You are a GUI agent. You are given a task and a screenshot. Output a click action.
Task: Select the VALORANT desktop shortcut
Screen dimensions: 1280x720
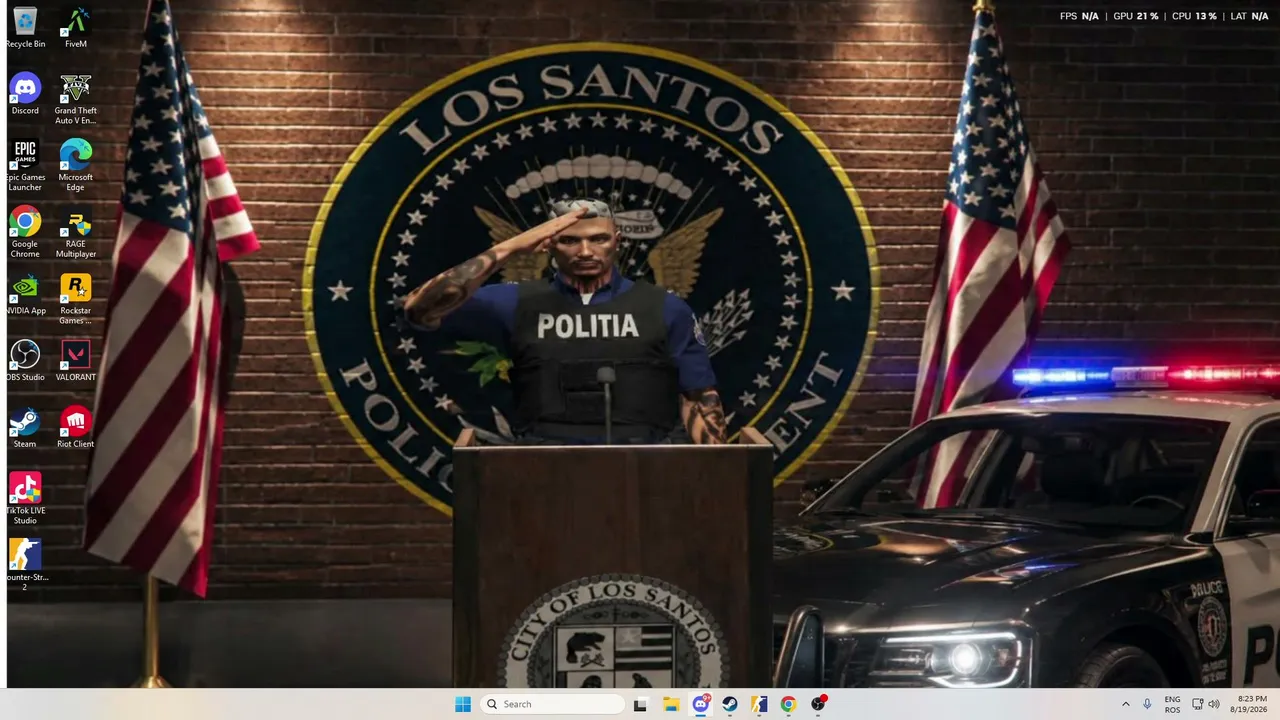tap(76, 361)
